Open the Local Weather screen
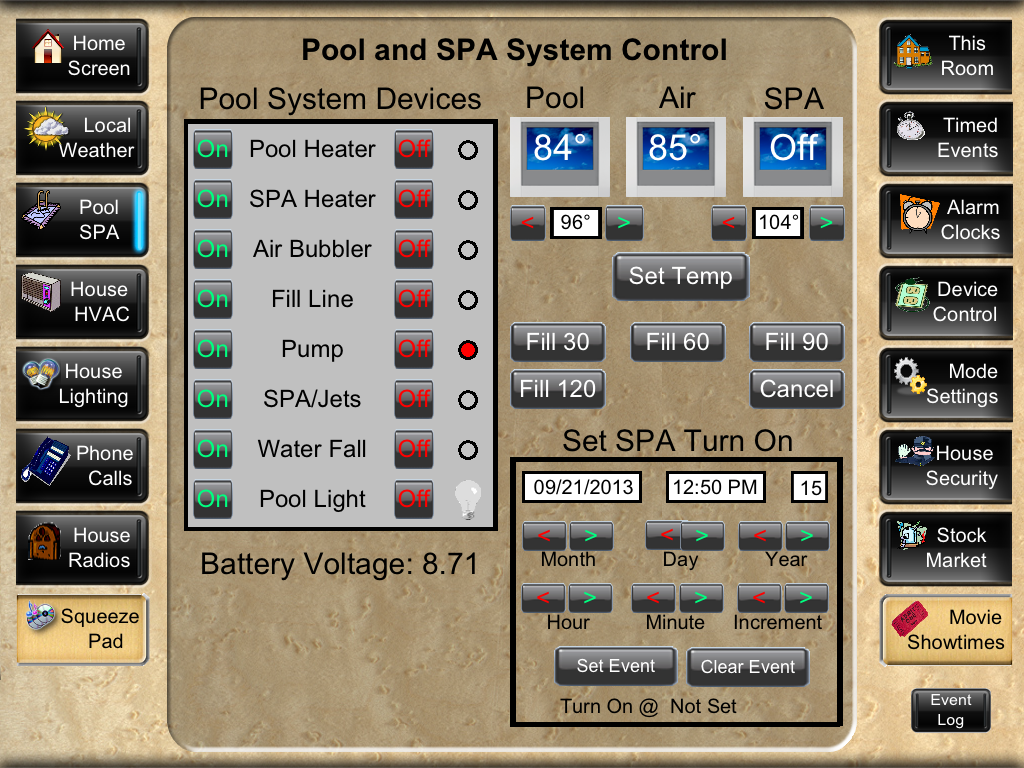Screen dimensions: 1024x768 tap(81, 138)
